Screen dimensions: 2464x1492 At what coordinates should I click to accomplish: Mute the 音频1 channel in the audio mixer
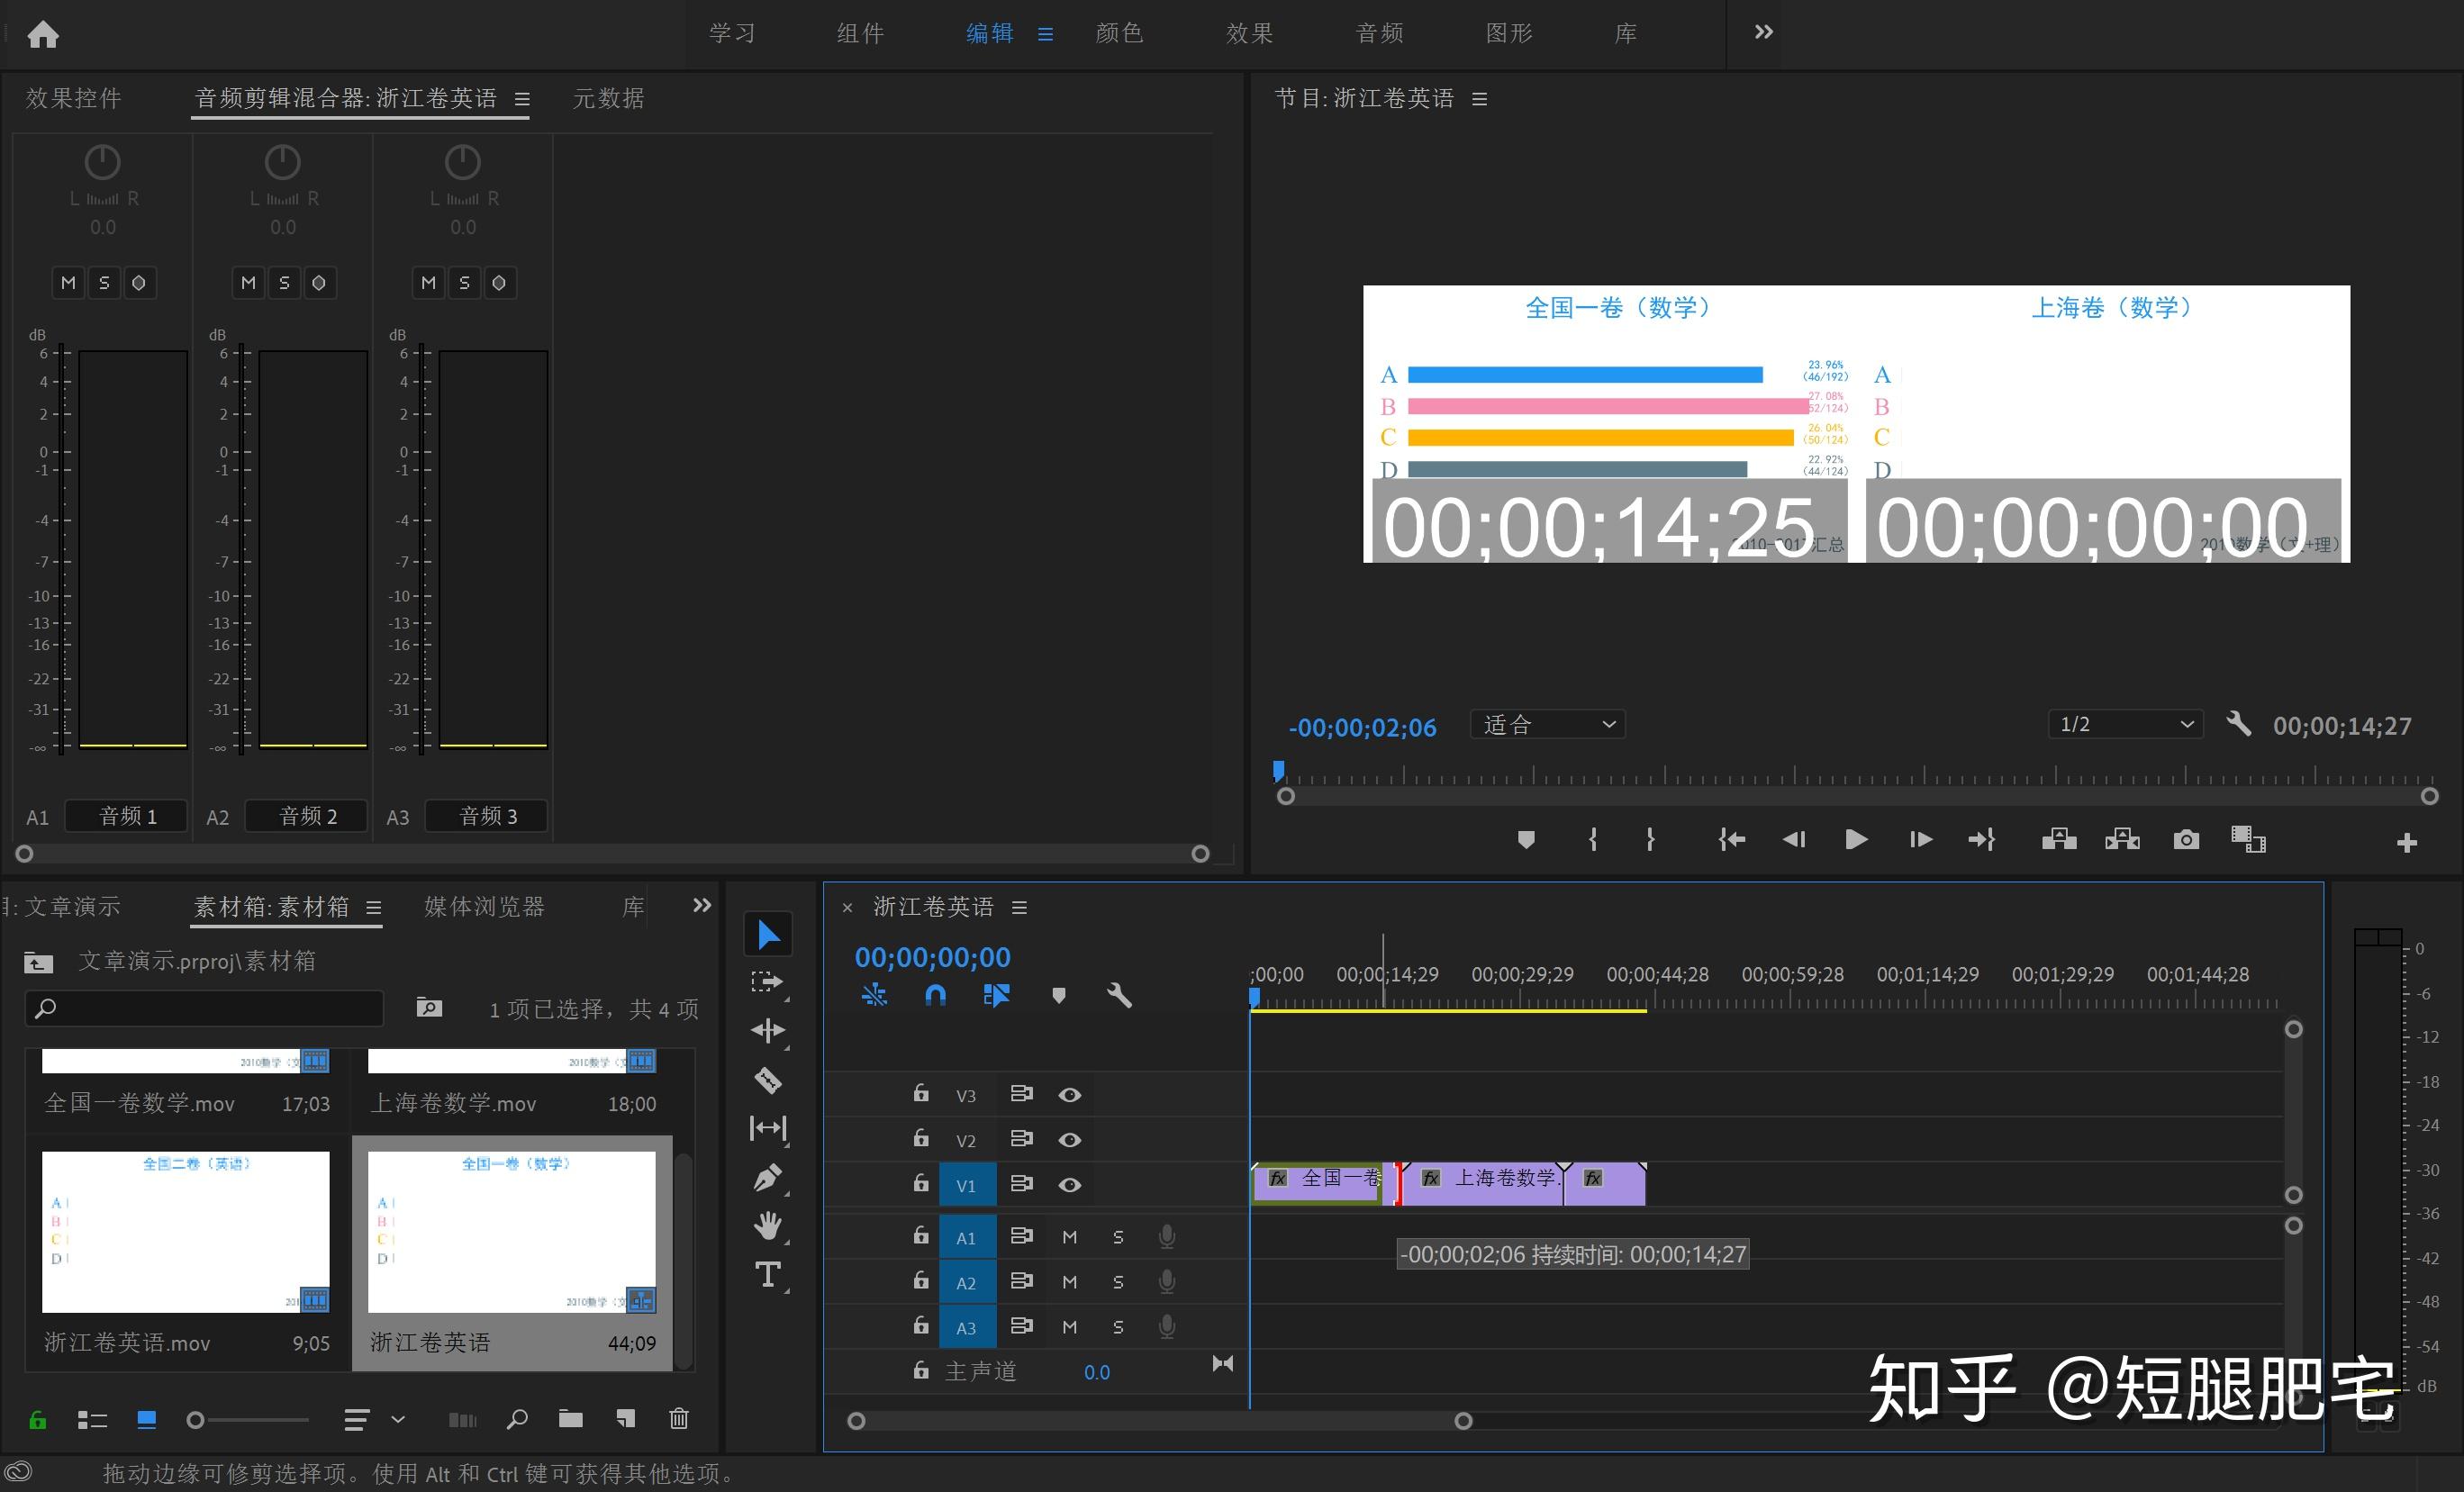(x=68, y=283)
